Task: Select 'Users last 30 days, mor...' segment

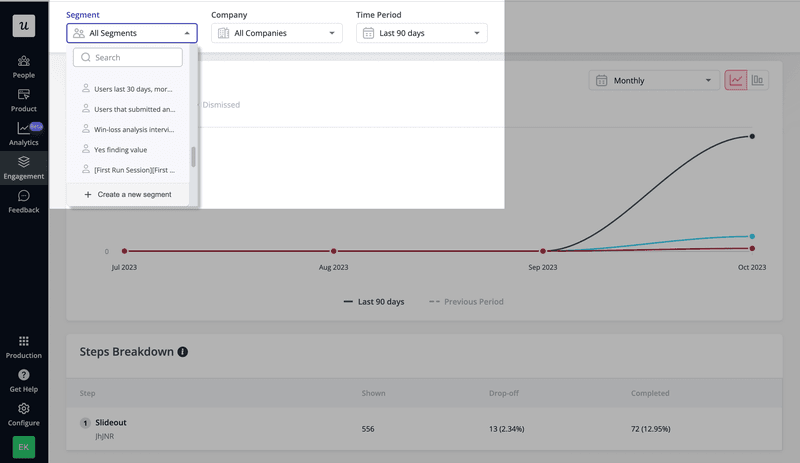Action: [x=128, y=89]
